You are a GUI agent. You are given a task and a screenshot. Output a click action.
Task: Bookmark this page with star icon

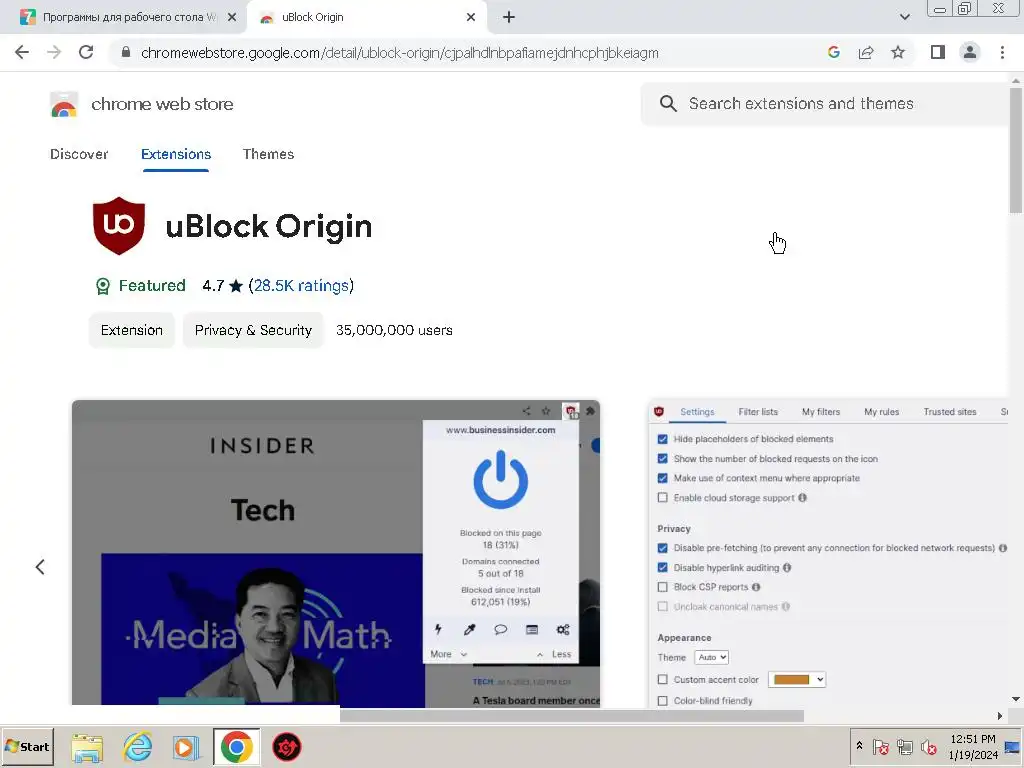click(898, 52)
